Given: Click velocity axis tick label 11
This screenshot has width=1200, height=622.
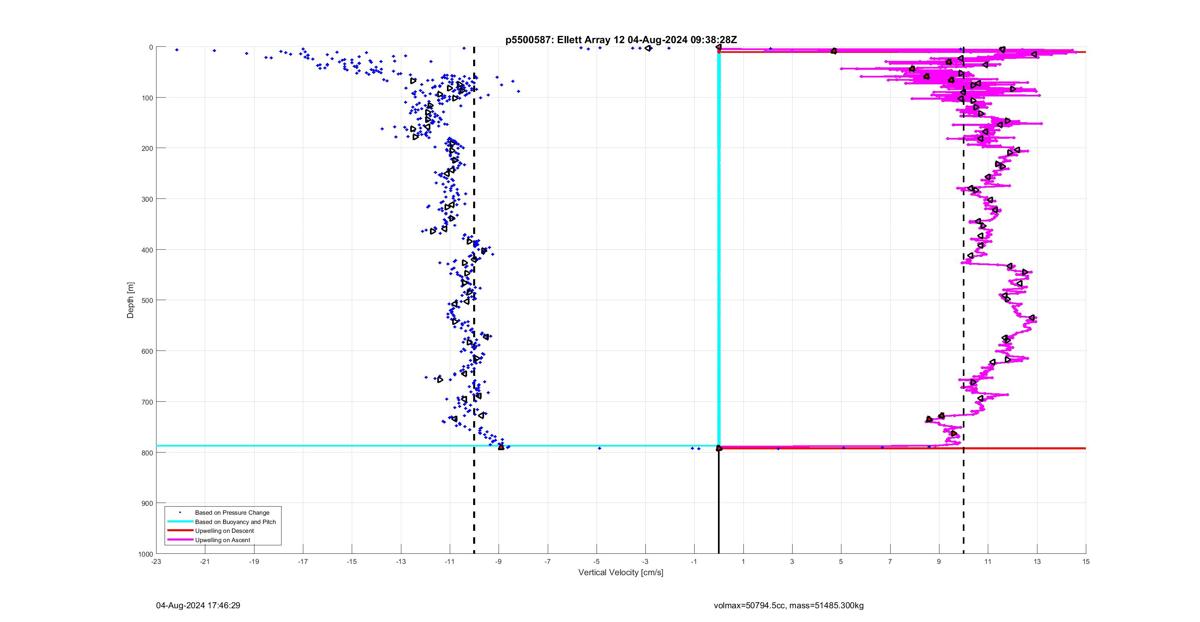Looking at the screenshot, I should tap(988, 562).
